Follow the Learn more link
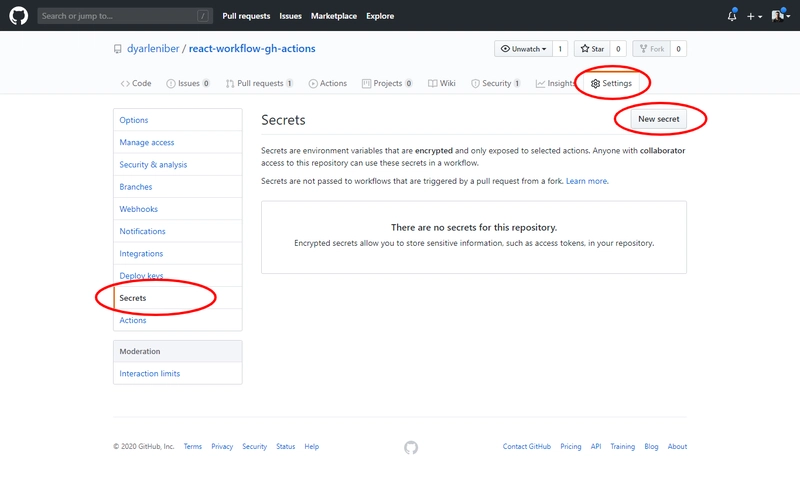The width and height of the screenshot is (800, 484). (x=586, y=181)
